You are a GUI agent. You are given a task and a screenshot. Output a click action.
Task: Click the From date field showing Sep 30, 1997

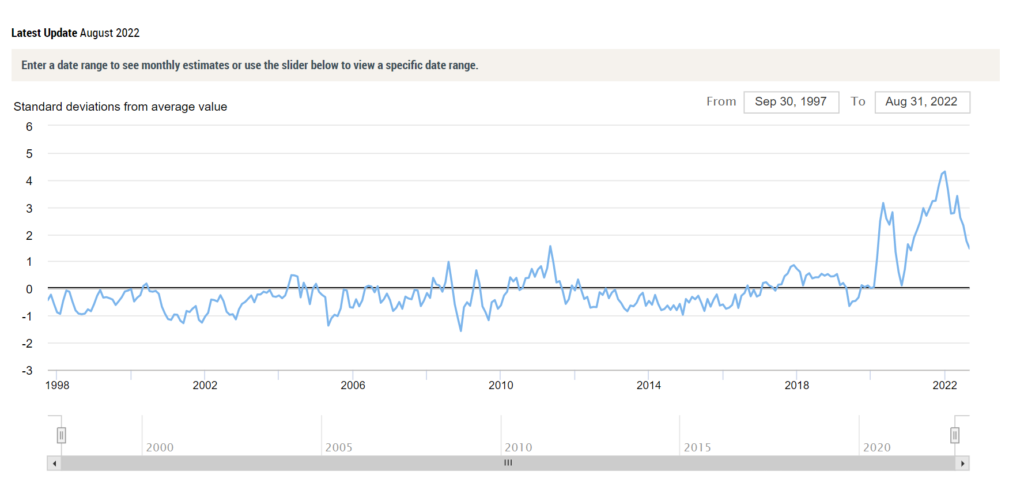pyautogui.click(x=791, y=102)
